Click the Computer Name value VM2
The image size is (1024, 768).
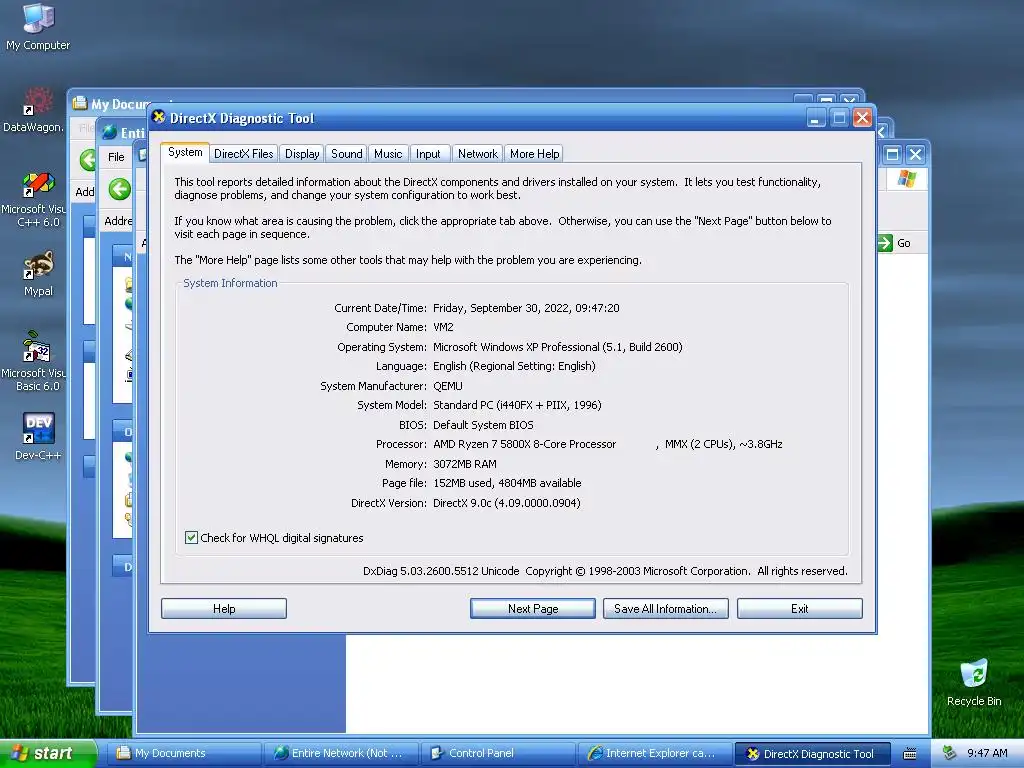[443, 327]
